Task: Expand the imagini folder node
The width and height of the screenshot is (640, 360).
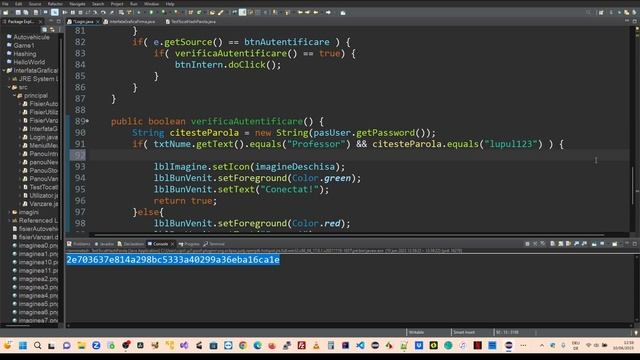Action: 9,212
